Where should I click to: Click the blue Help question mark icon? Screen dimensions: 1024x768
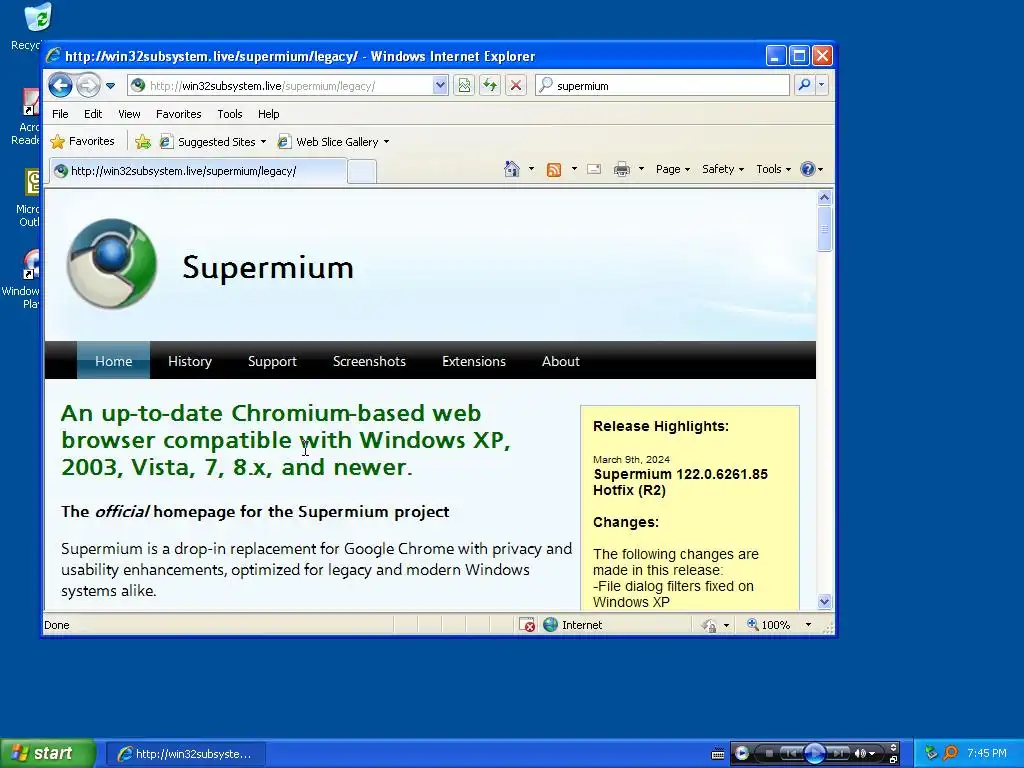(808, 169)
